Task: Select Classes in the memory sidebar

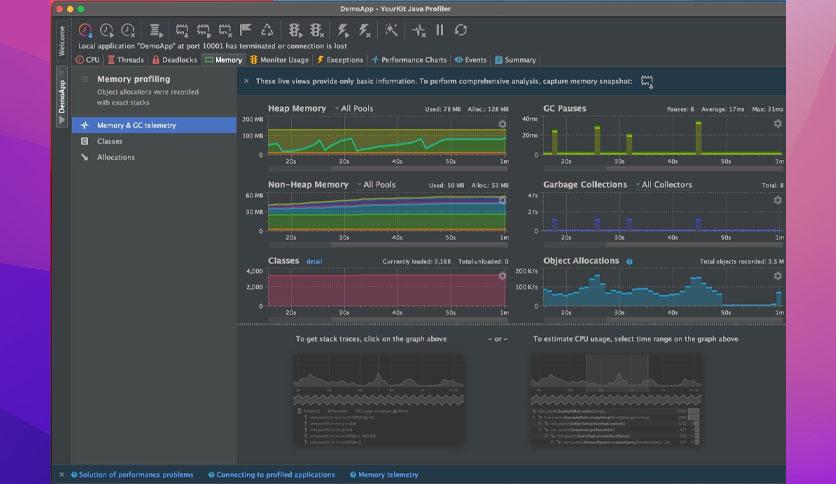Action: 110,141
